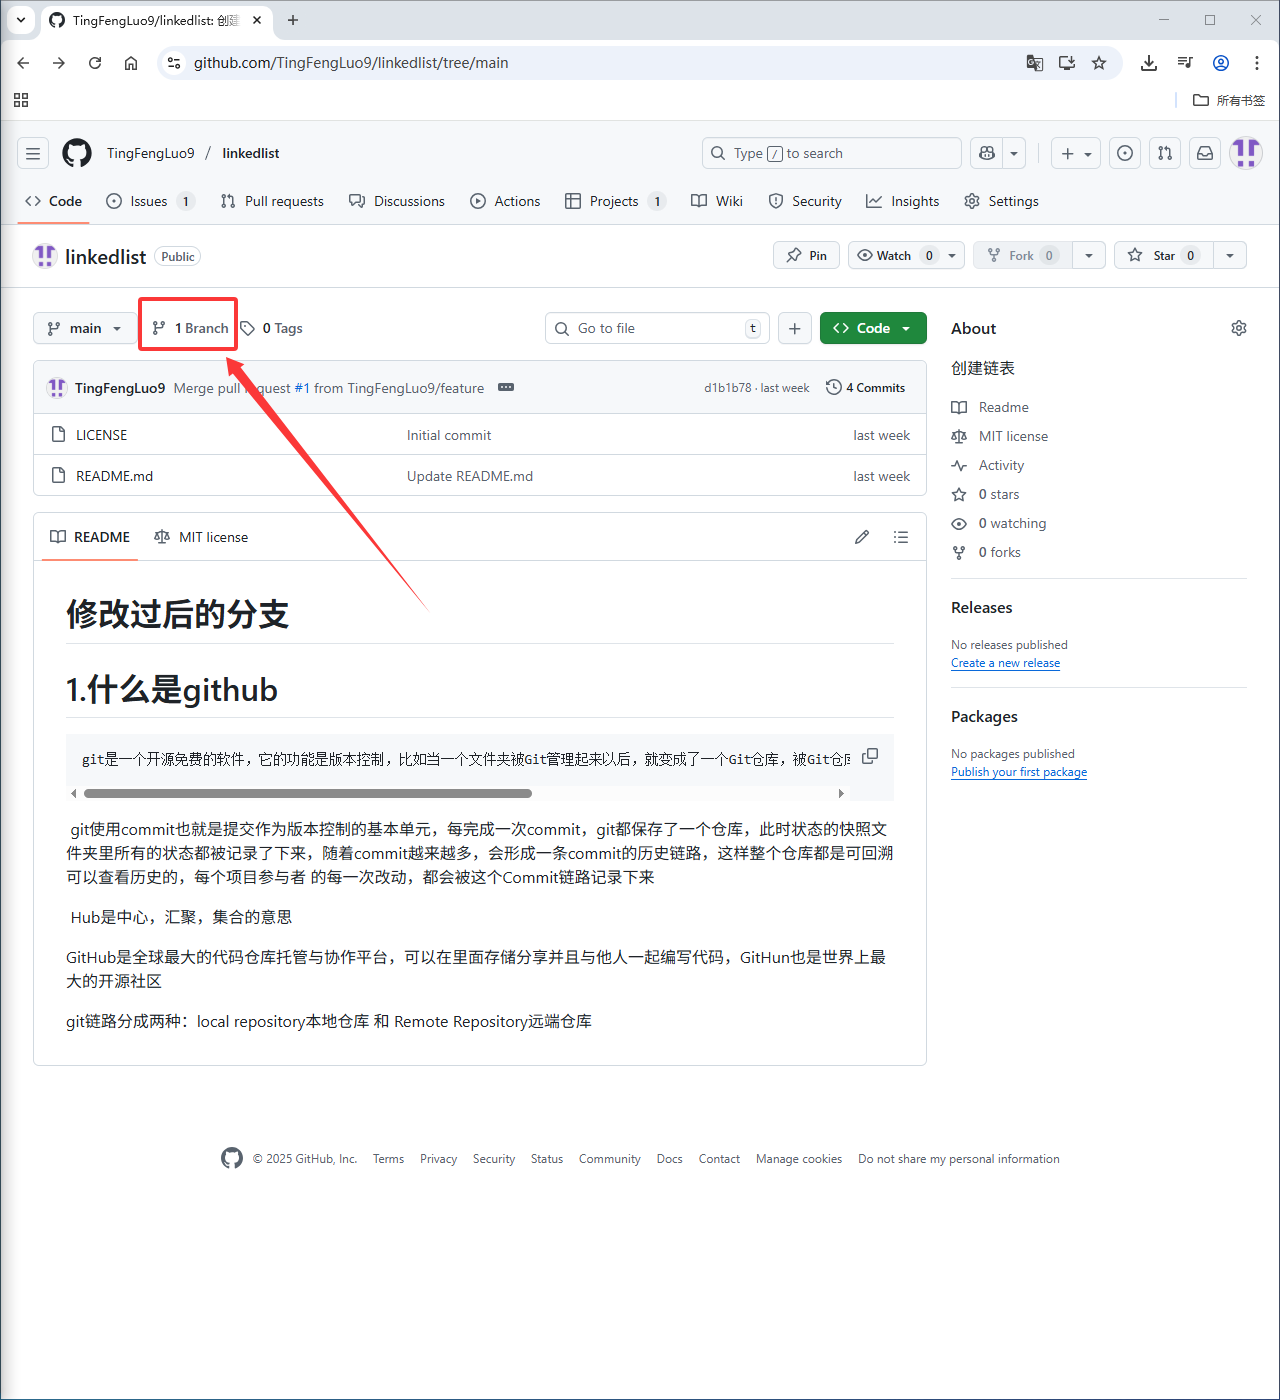The width and height of the screenshot is (1280, 1400).
Task: View the 4 Commits history
Action: (866, 388)
